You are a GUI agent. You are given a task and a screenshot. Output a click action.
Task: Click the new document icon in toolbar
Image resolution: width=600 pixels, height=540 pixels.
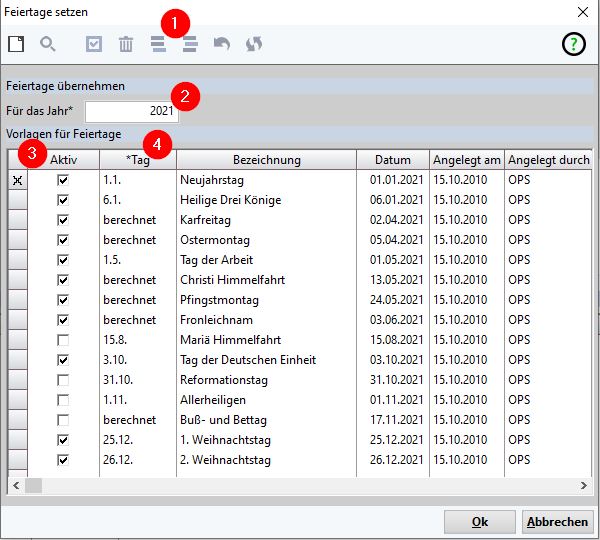(x=16, y=44)
